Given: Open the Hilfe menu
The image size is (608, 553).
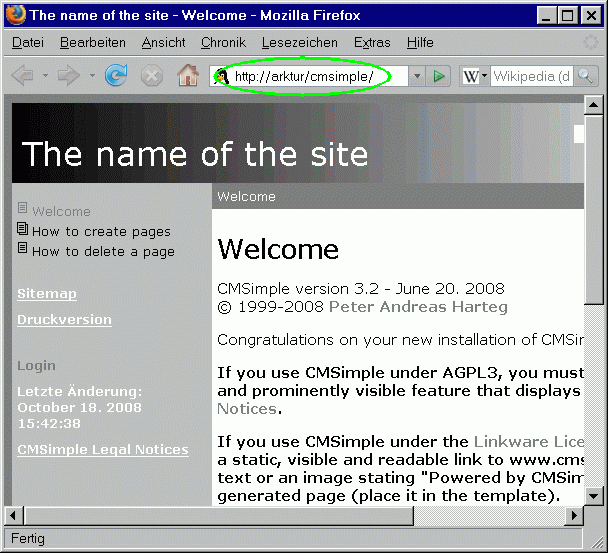Looking at the screenshot, I should (420, 42).
